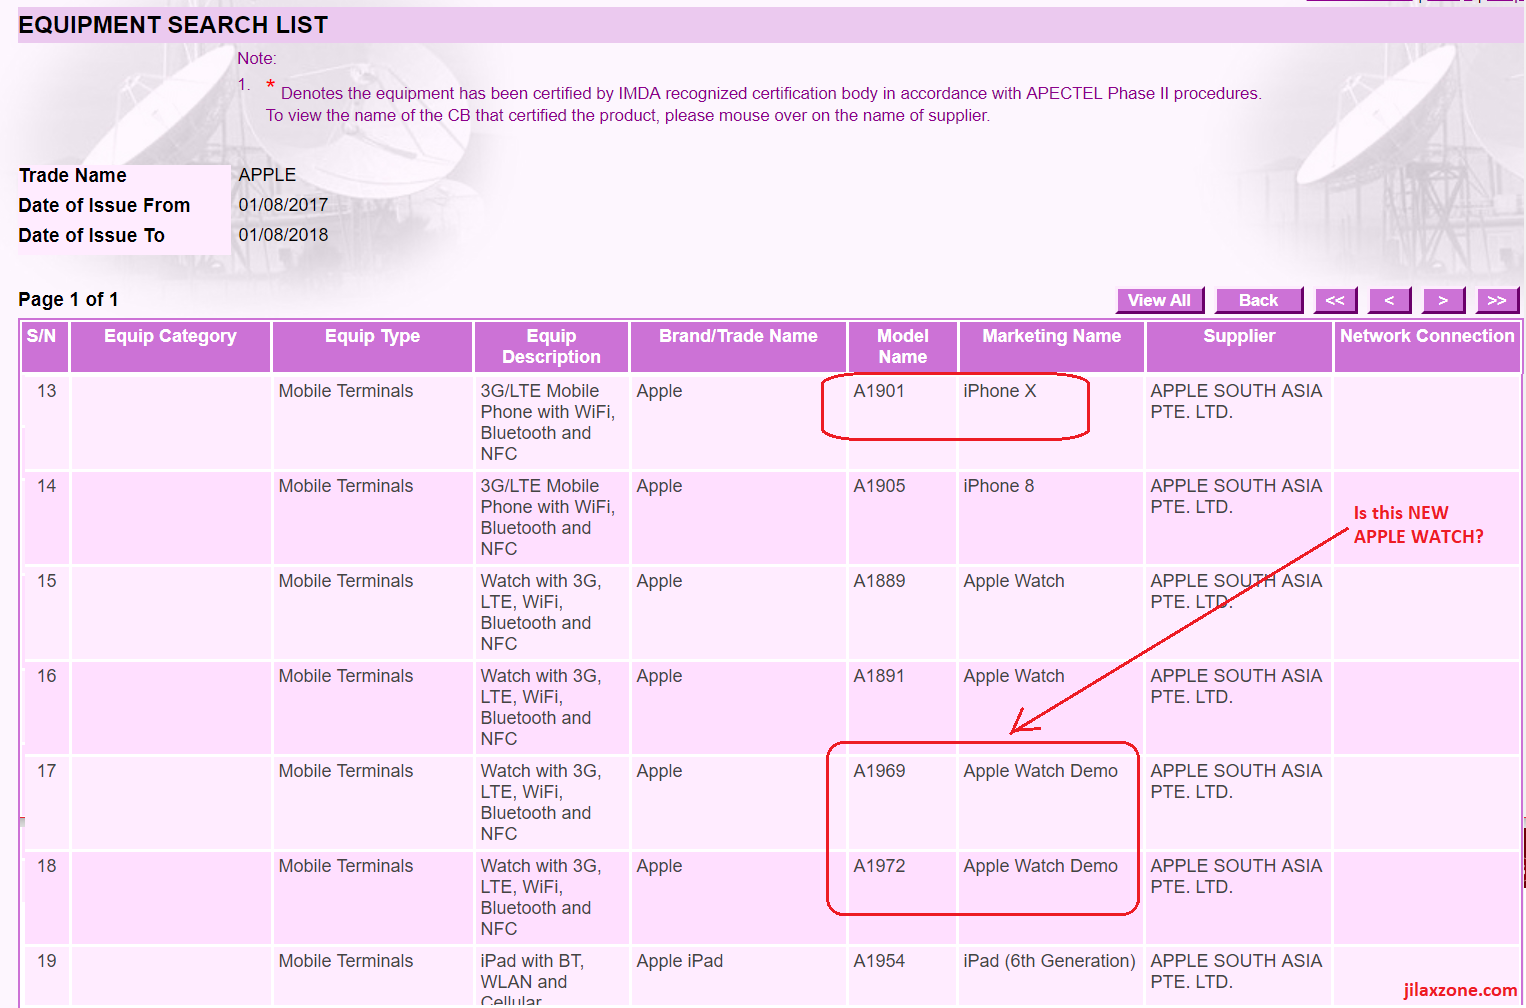Click Apple Watch Demo in row 17
This screenshot has width=1526, height=1008.
(x=1040, y=771)
